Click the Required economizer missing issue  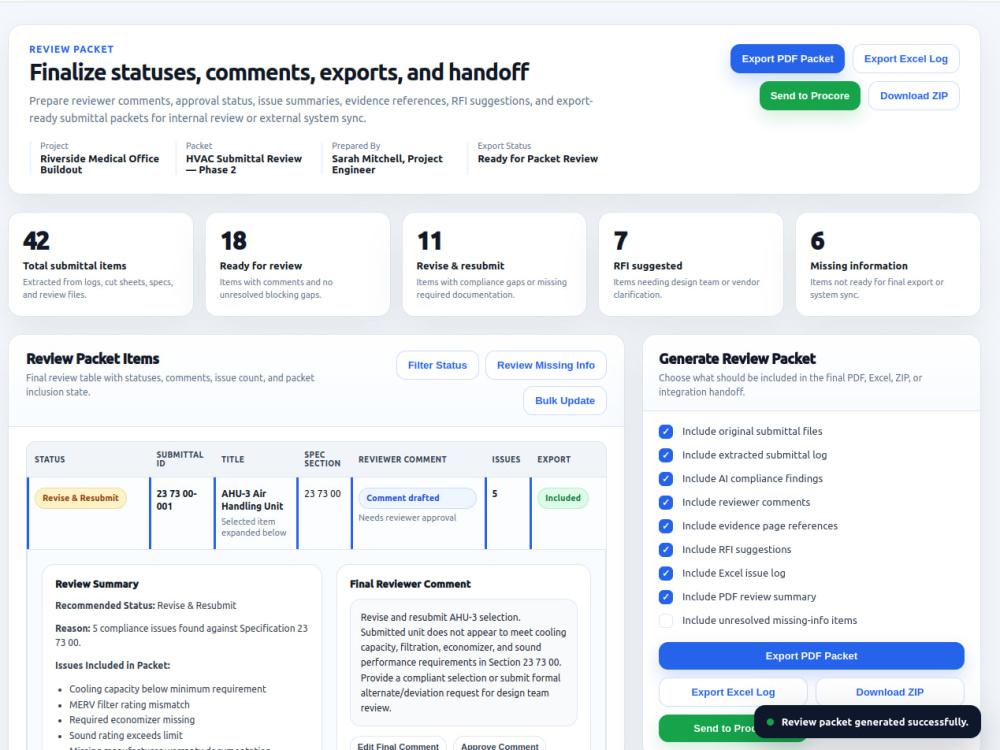[132, 720]
